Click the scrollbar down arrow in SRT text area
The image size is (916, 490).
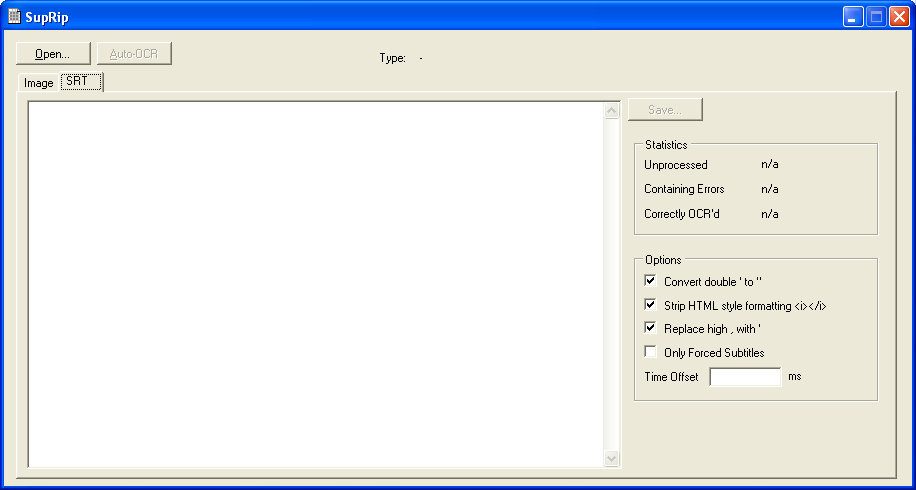click(612, 458)
